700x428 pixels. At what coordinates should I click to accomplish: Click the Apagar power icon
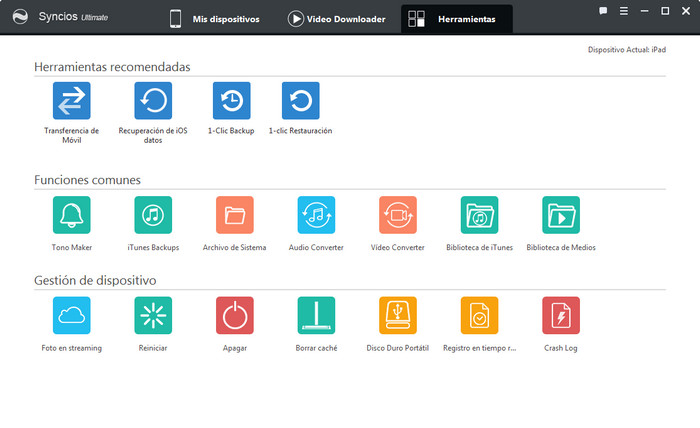[x=235, y=315]
